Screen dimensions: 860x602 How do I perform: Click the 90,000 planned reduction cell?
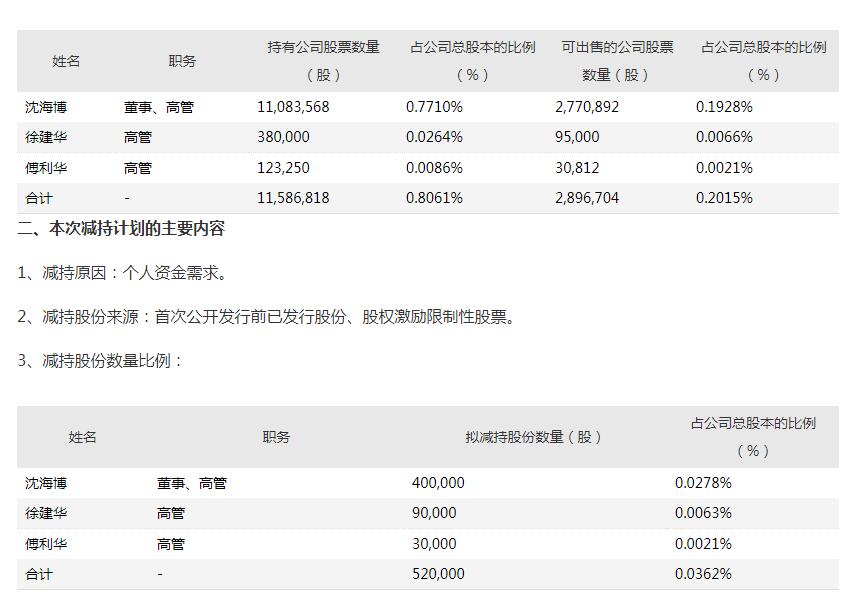tap(434, 513)
